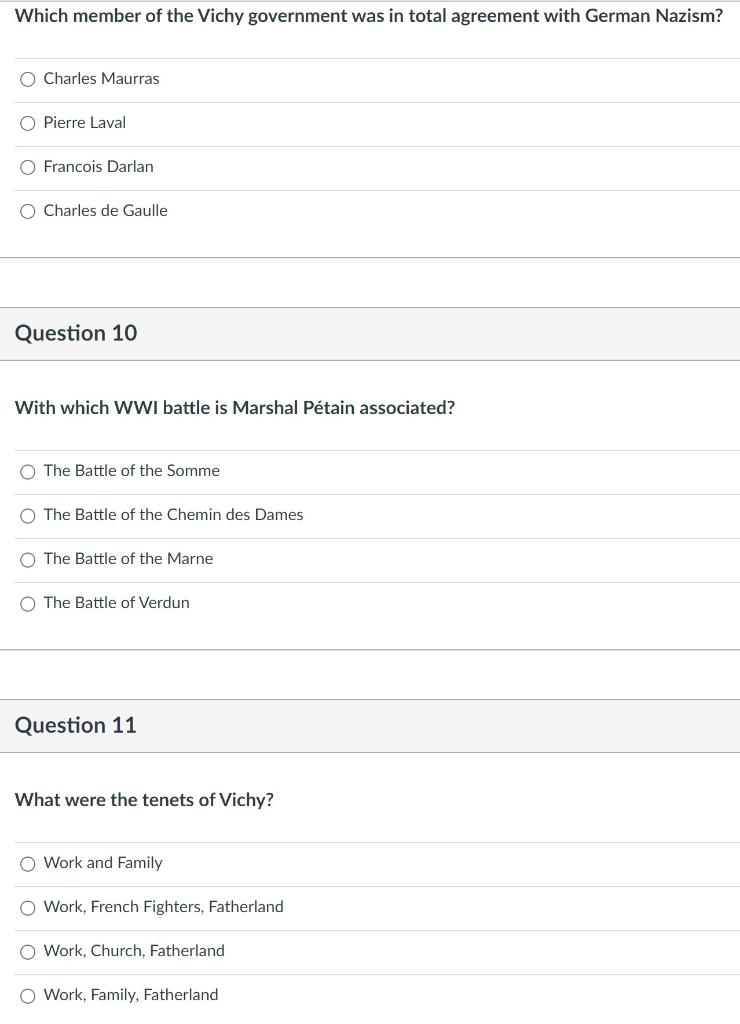The height and width of the screenshot is (1024, 740).
Task: Select Charles de Gaulle as the answer
Action: click(28, 211)
